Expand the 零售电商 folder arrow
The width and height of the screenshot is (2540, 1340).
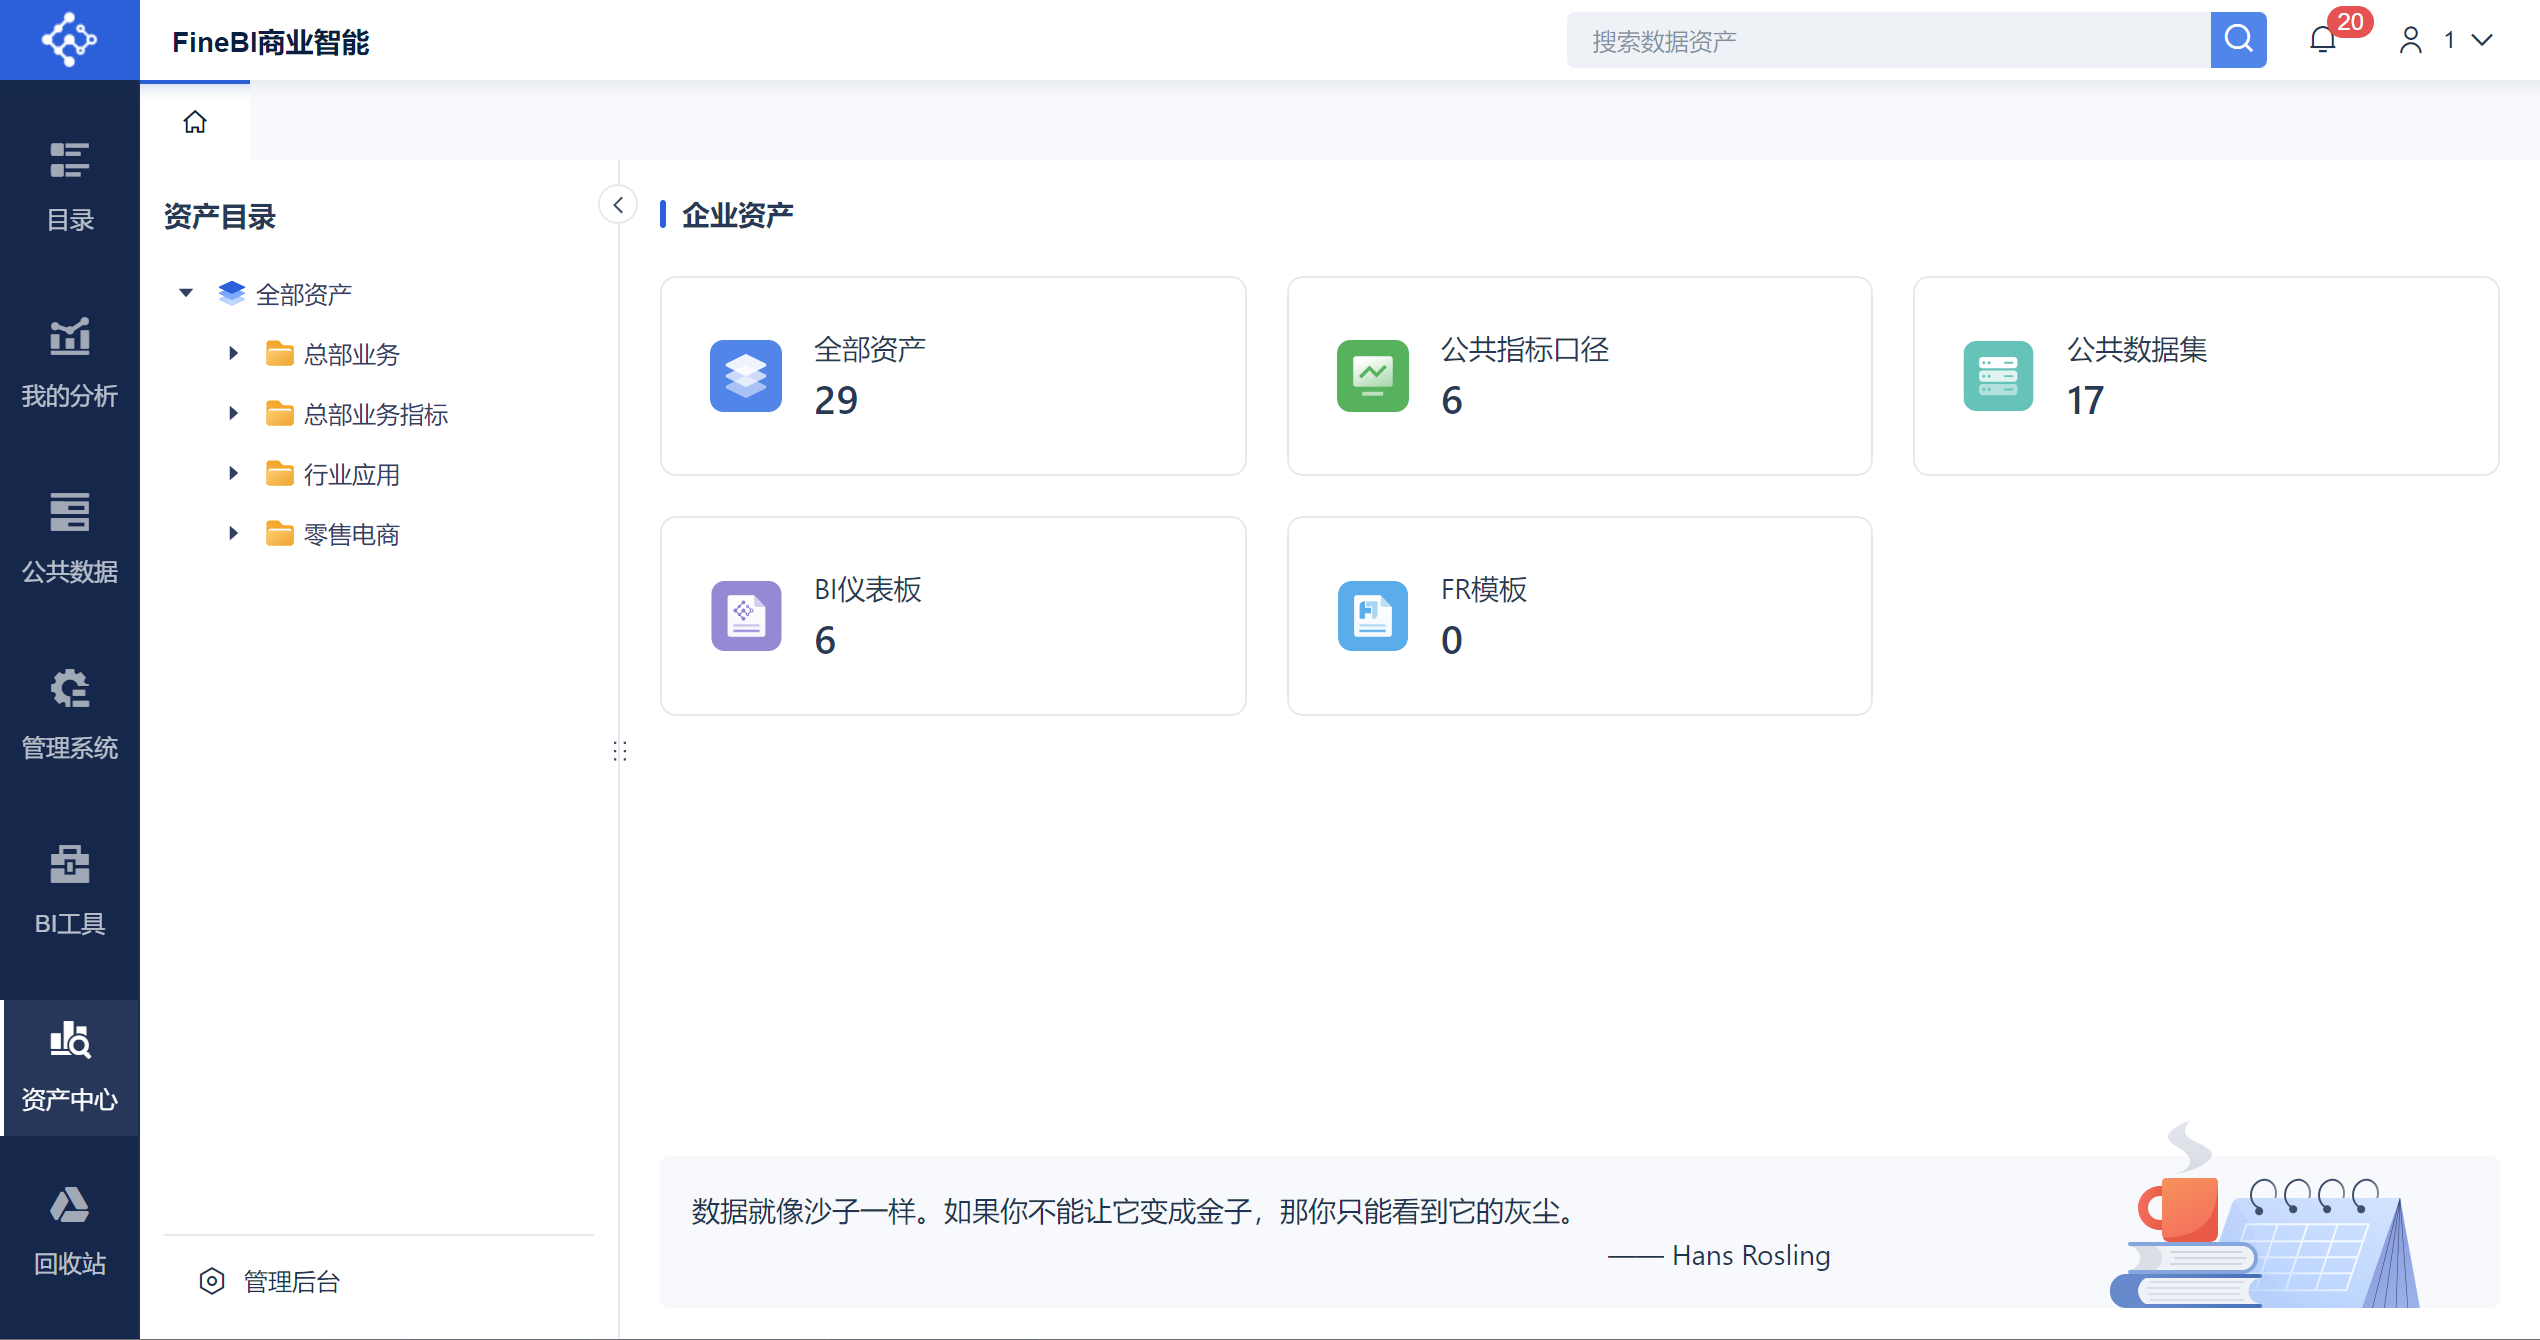pos(233,533)
